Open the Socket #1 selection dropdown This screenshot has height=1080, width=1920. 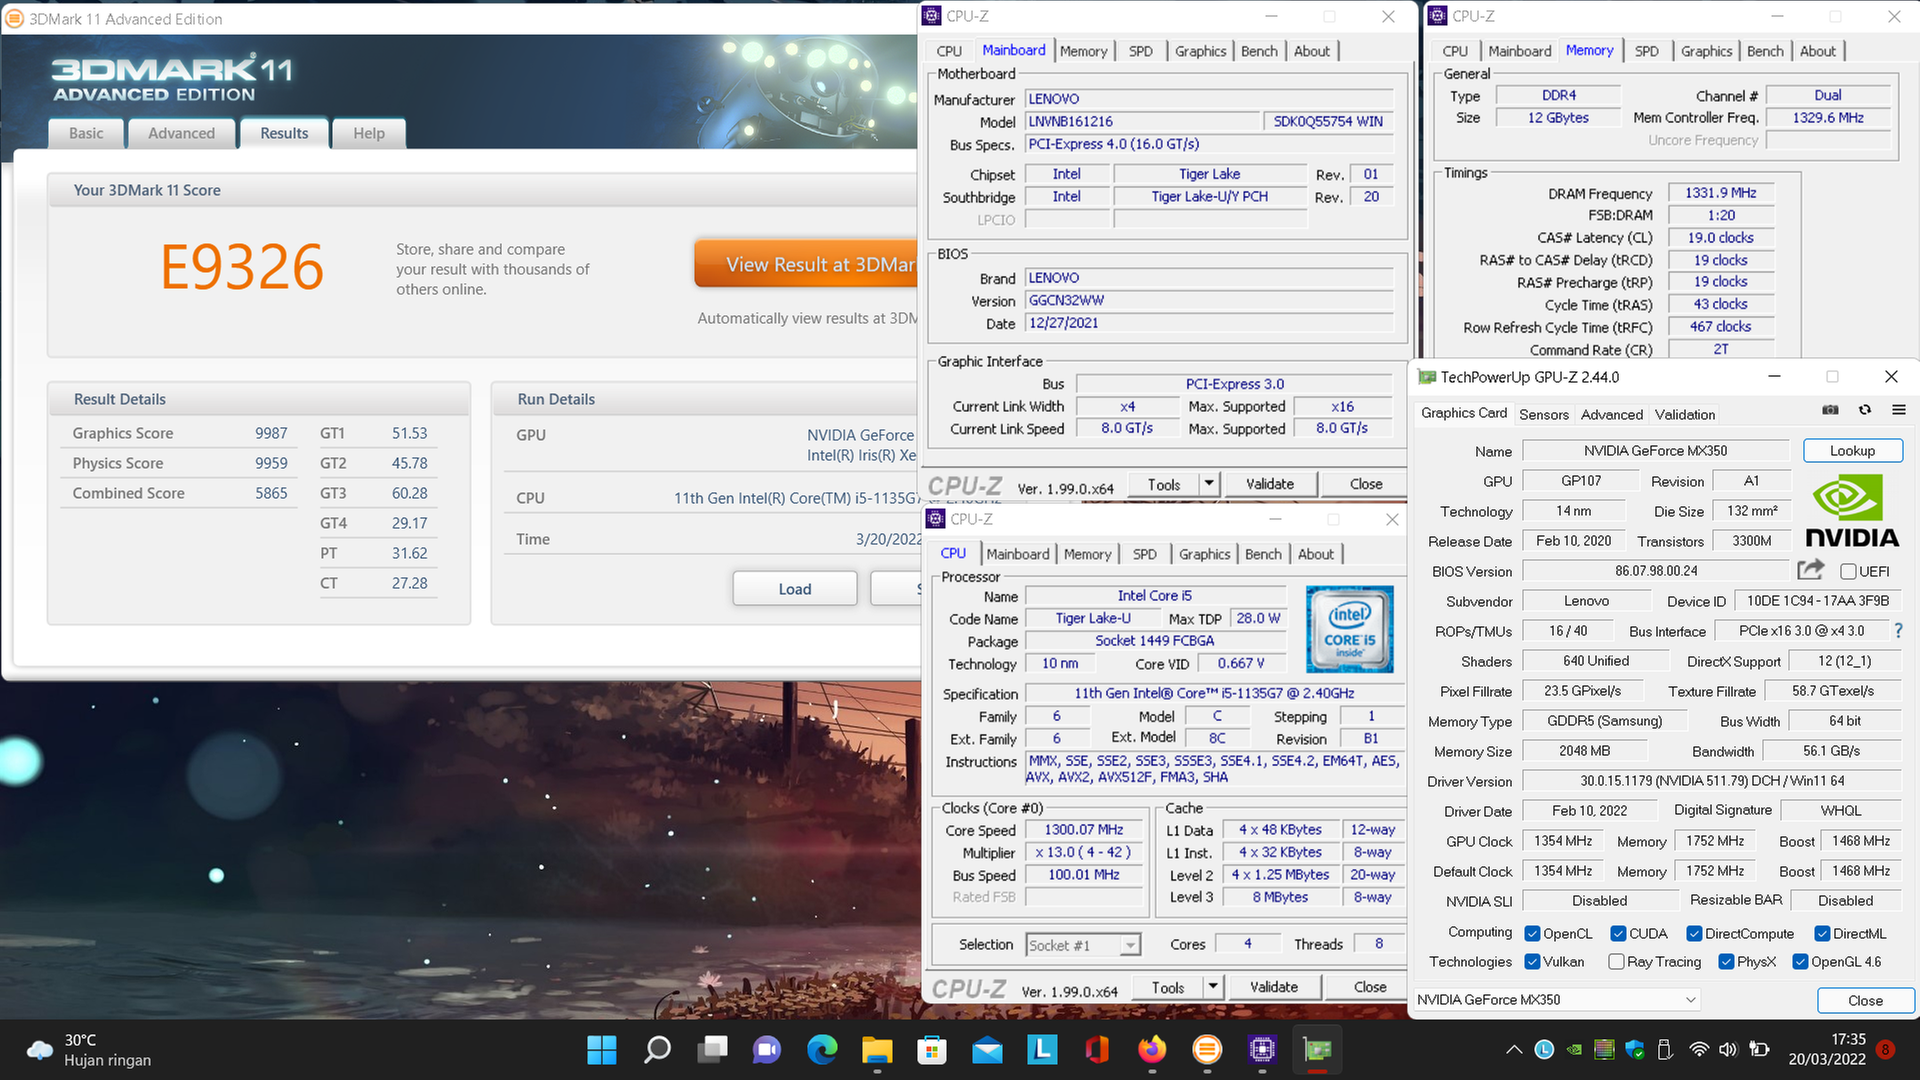(x=1084, y=945)
